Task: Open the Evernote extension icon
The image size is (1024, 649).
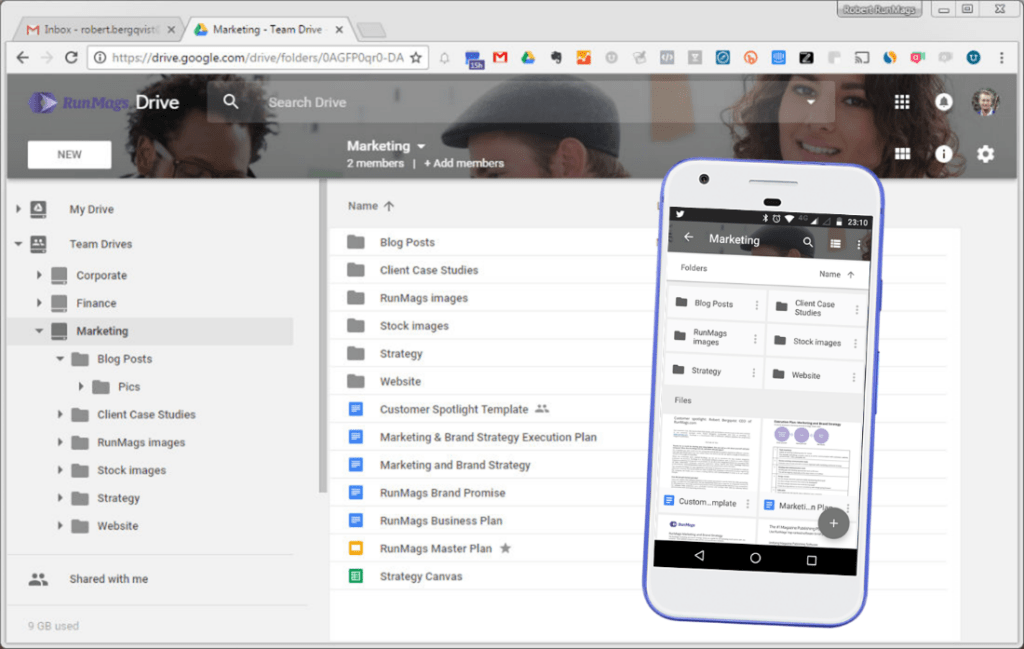Action: click(x=556, y=57)
